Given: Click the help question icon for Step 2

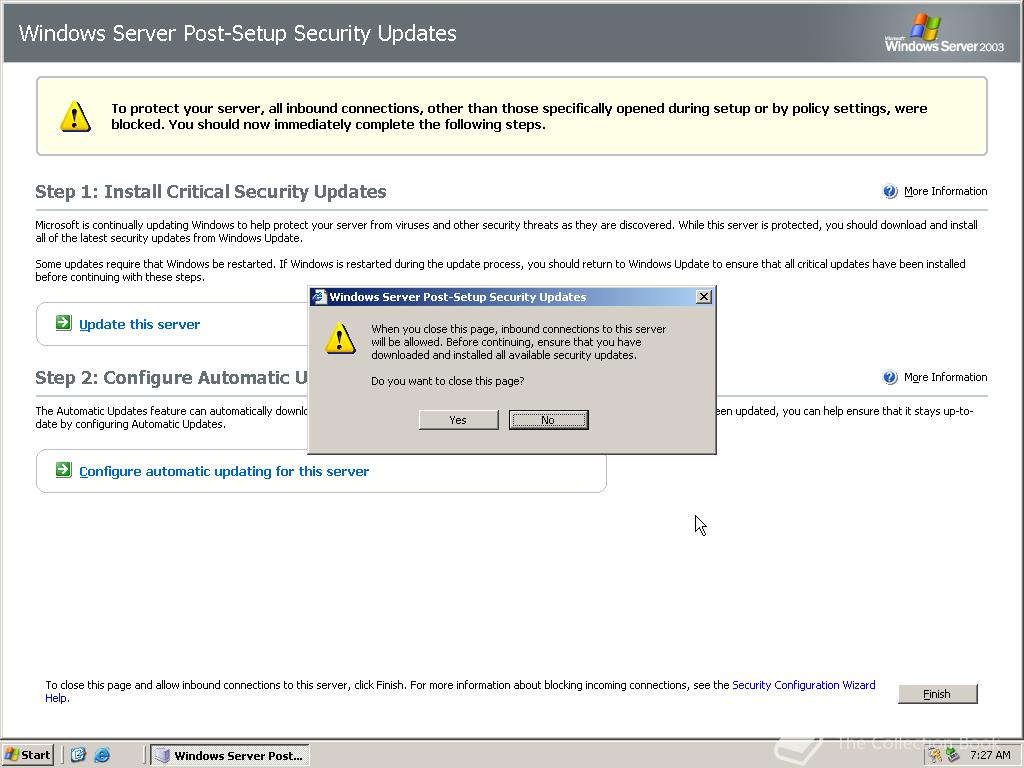Looking at the screenshot, I should click(x=890, y=377).
